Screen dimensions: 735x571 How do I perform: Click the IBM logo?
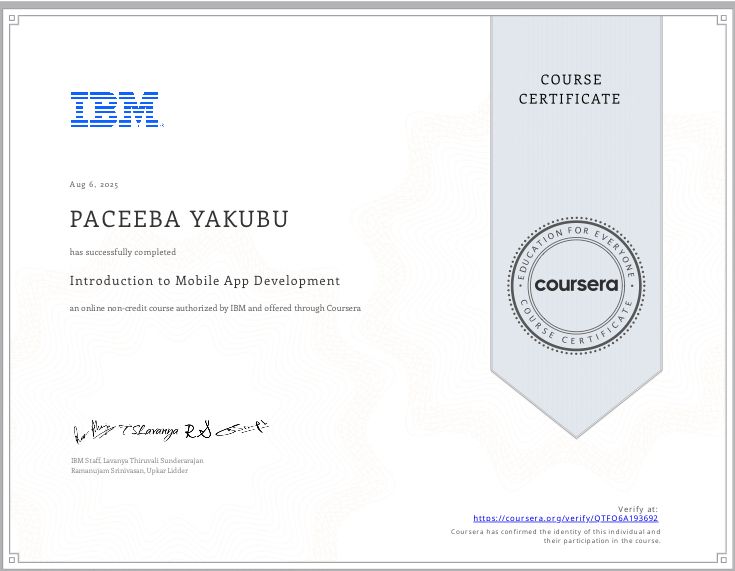coord(116,109)
